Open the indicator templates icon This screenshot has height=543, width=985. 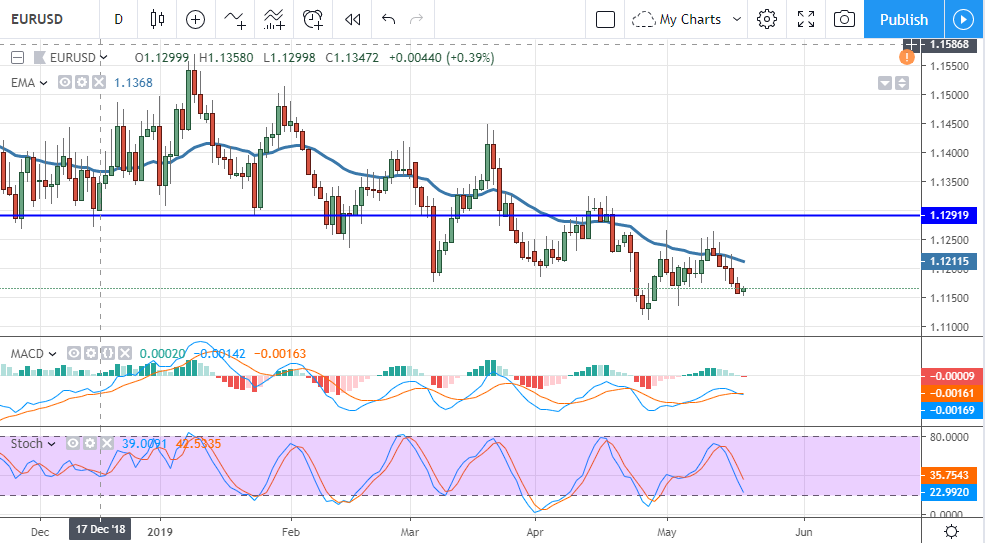273,19
